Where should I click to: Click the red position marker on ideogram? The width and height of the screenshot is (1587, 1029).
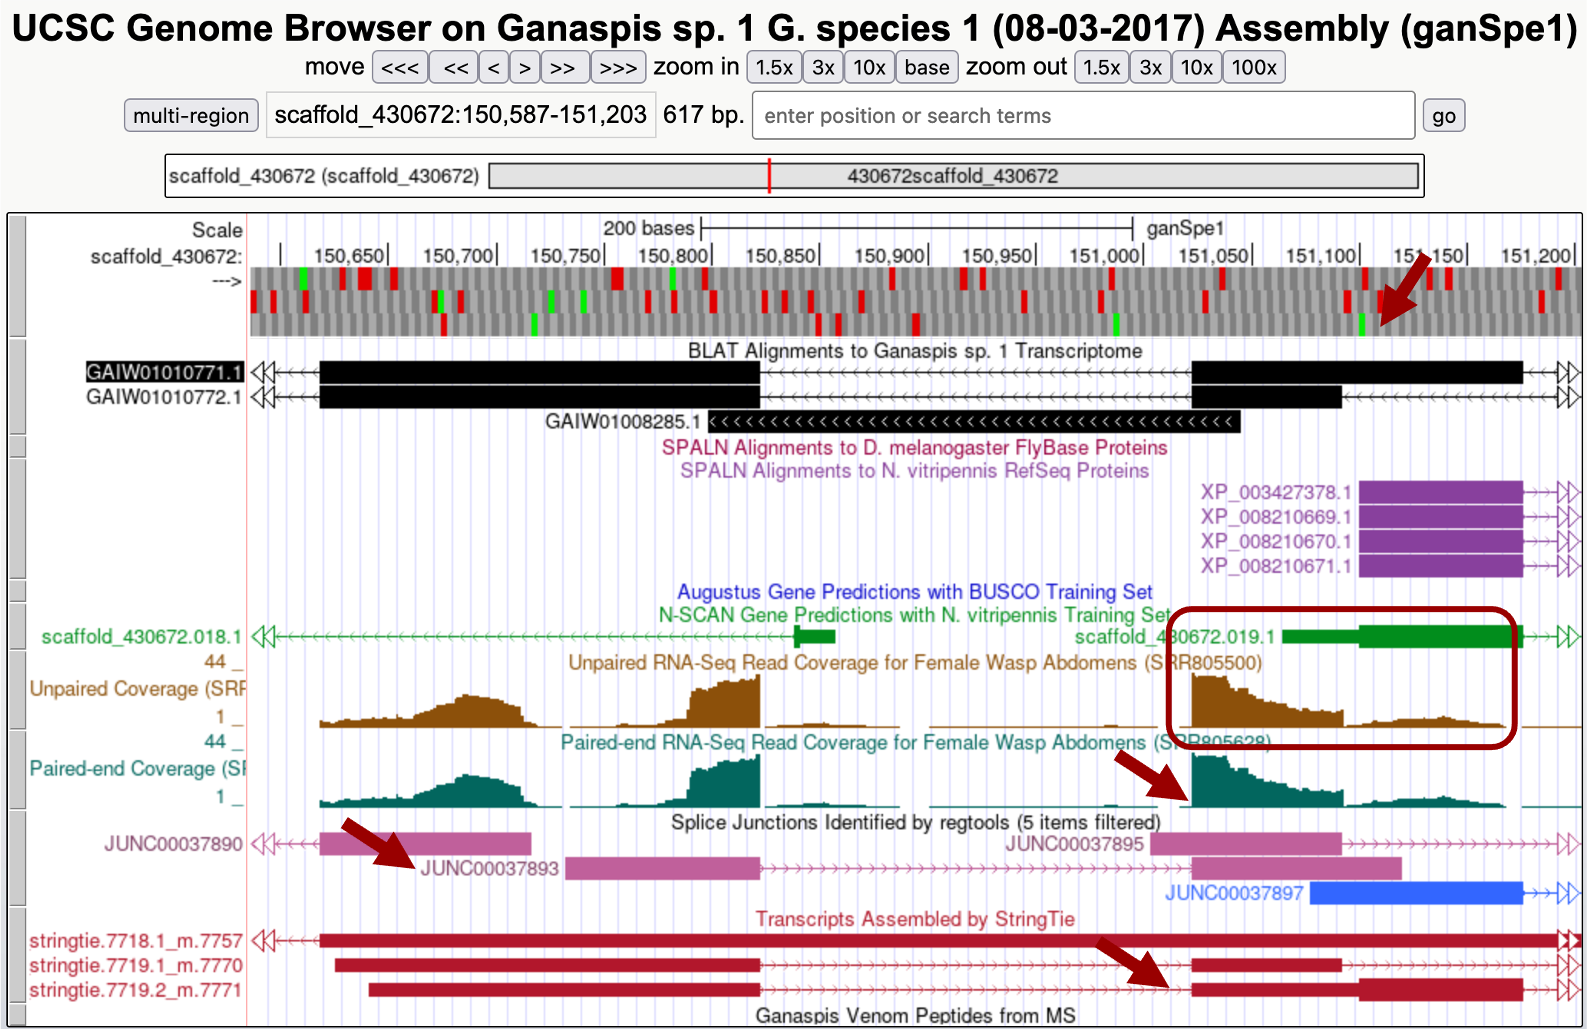769,176
